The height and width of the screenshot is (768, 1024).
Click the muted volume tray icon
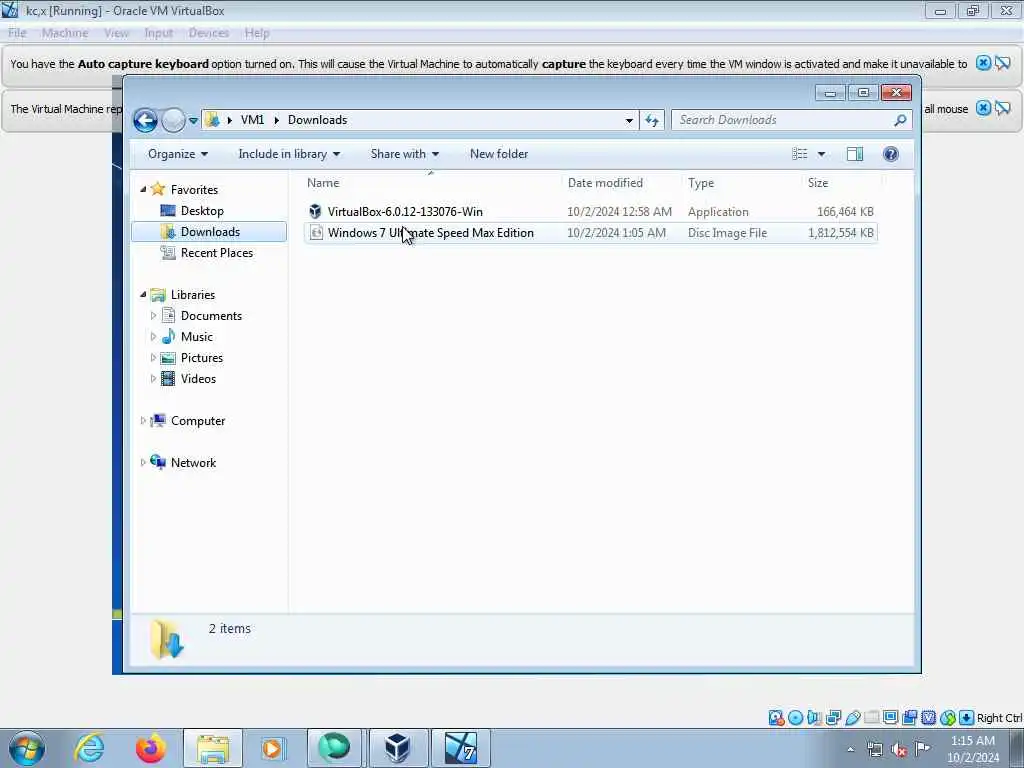899,749
